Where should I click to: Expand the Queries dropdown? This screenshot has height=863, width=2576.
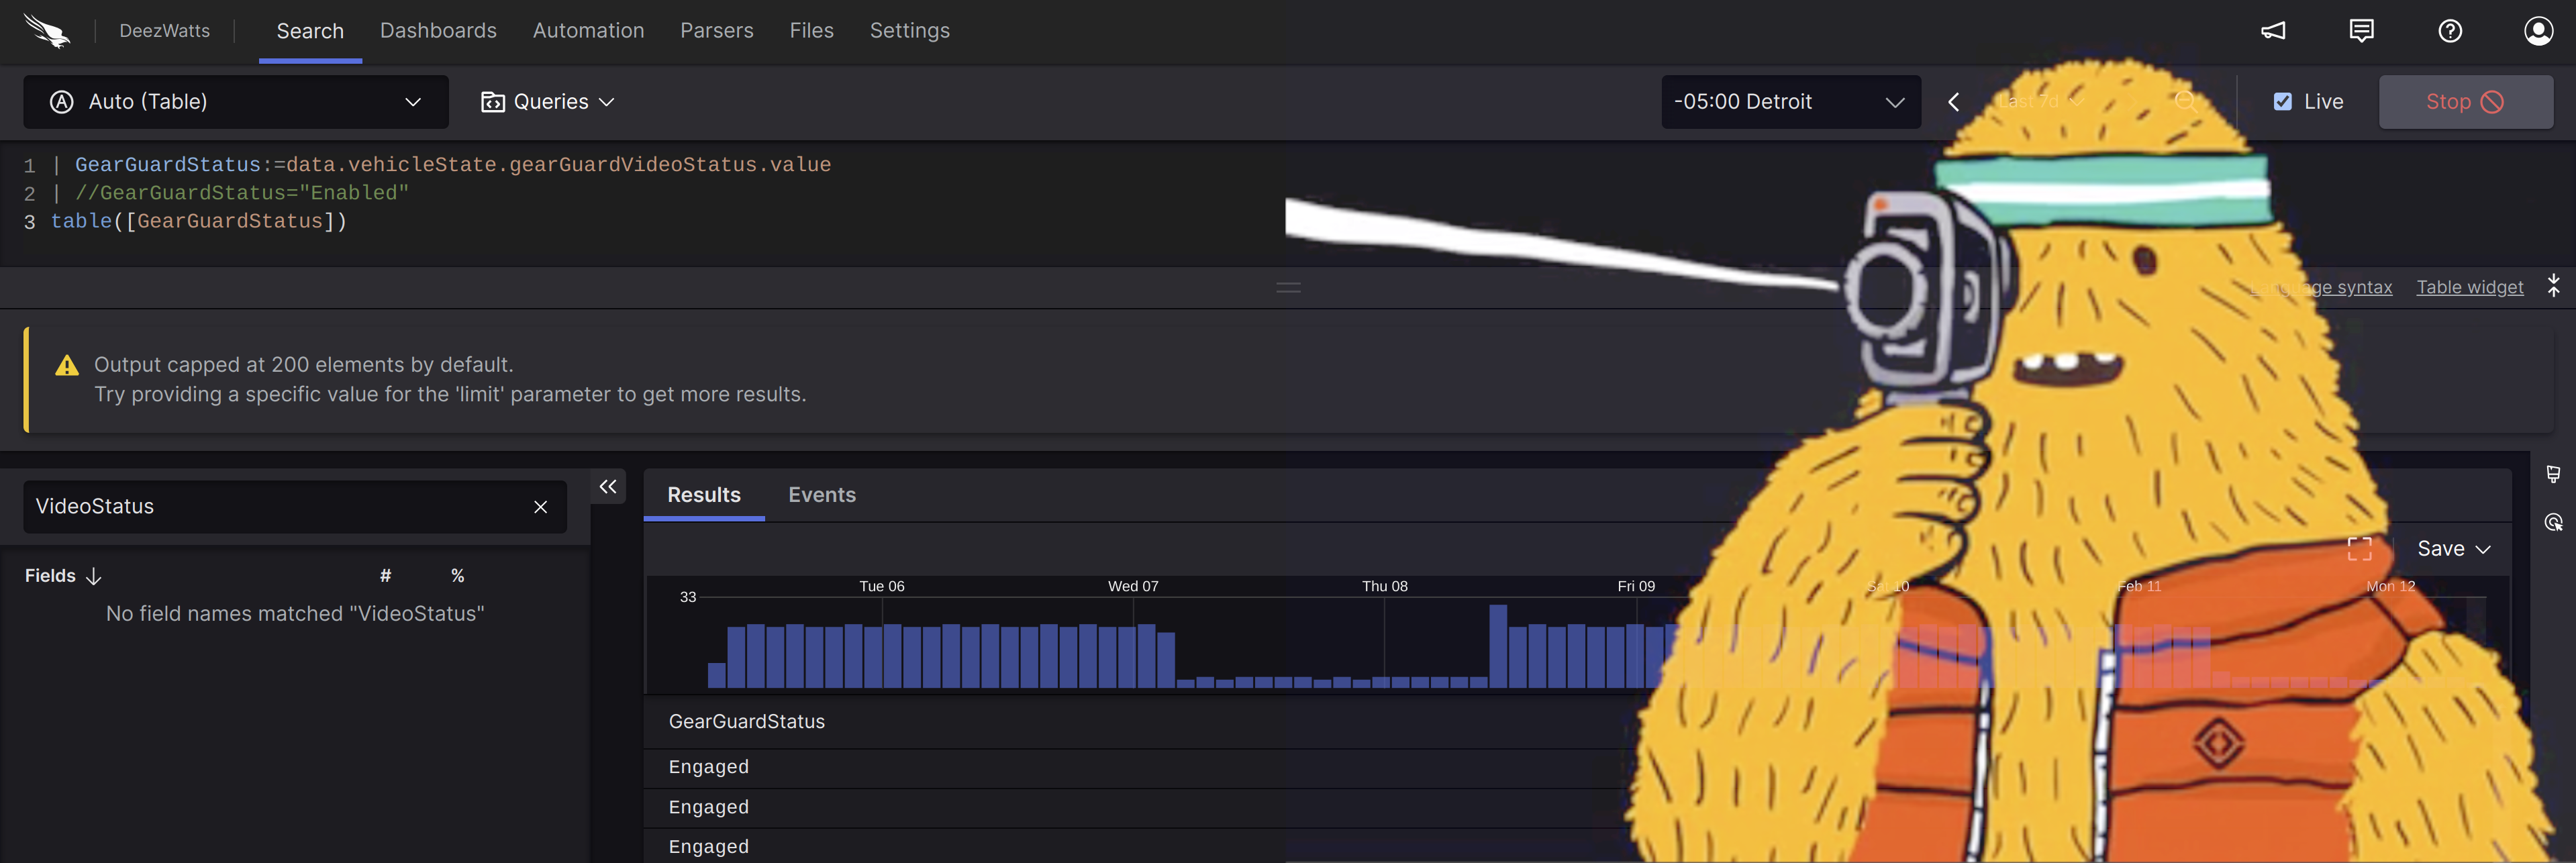tap(548, 102)
